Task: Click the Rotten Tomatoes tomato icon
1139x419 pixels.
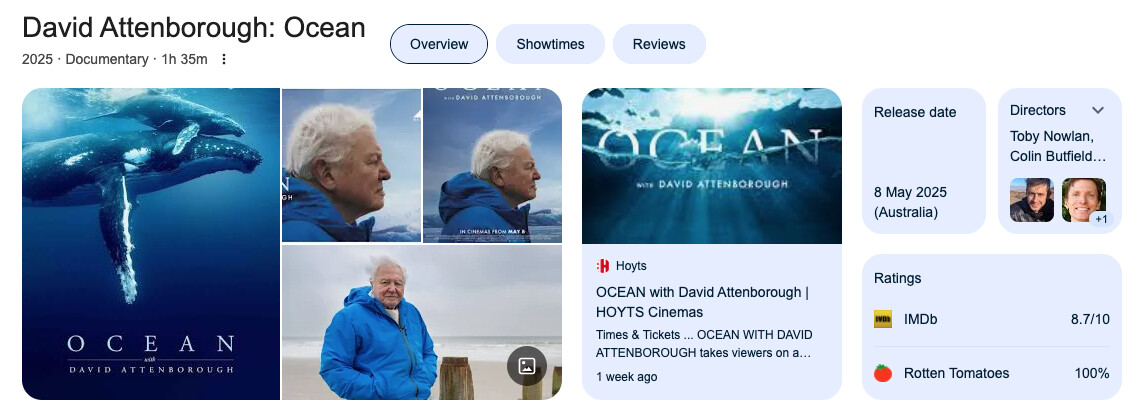Action: click(x=883, y=373)
